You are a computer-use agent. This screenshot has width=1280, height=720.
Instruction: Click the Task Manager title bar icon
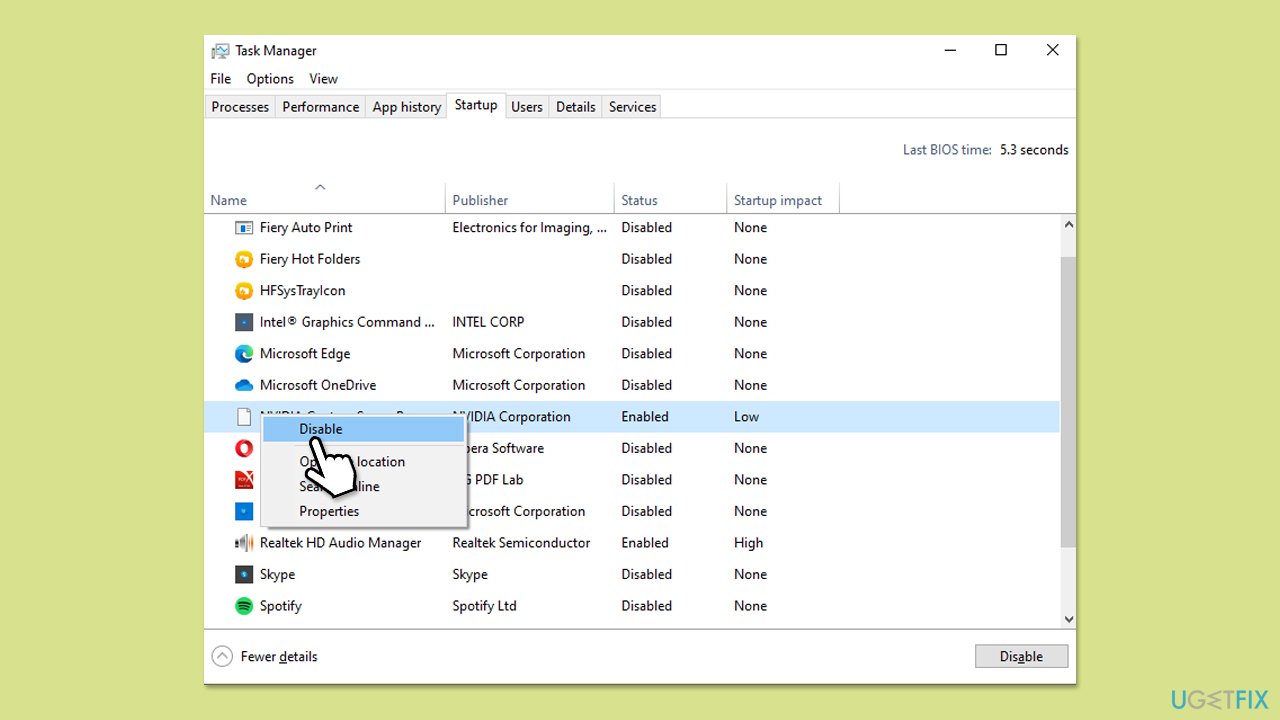[x=221, y=51]
